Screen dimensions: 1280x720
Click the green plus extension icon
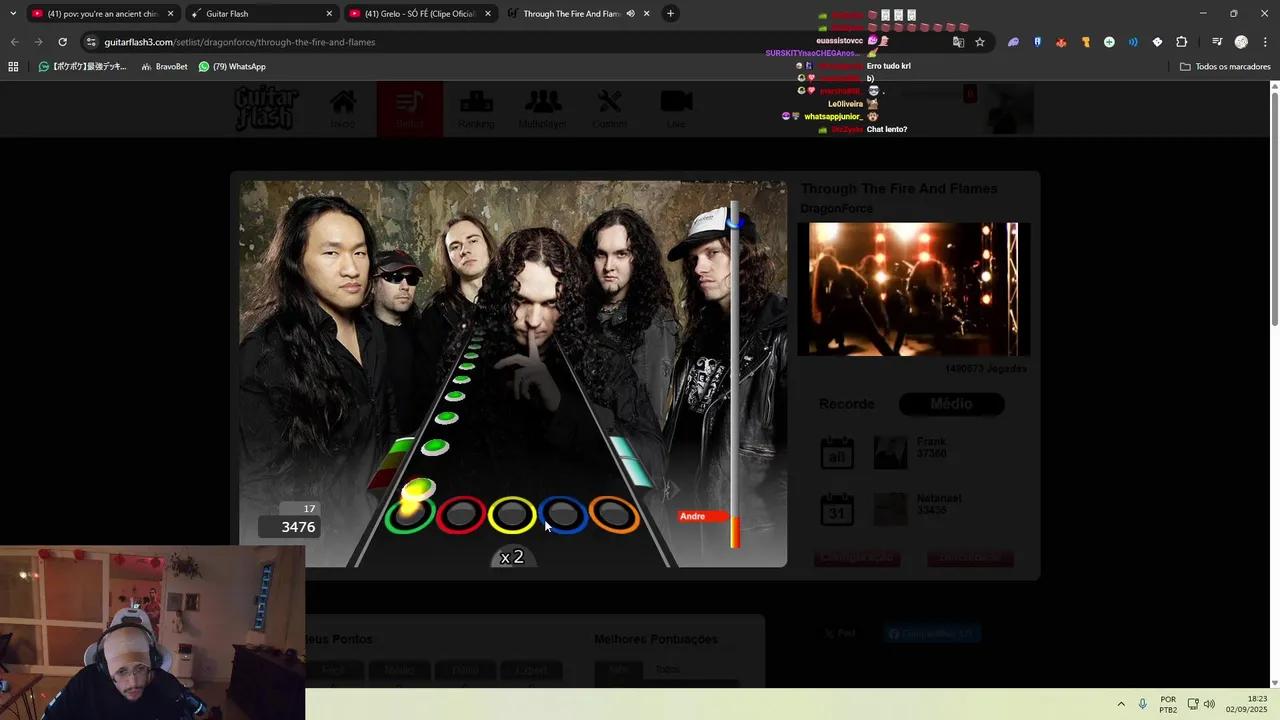click(x=1109, y=42)
